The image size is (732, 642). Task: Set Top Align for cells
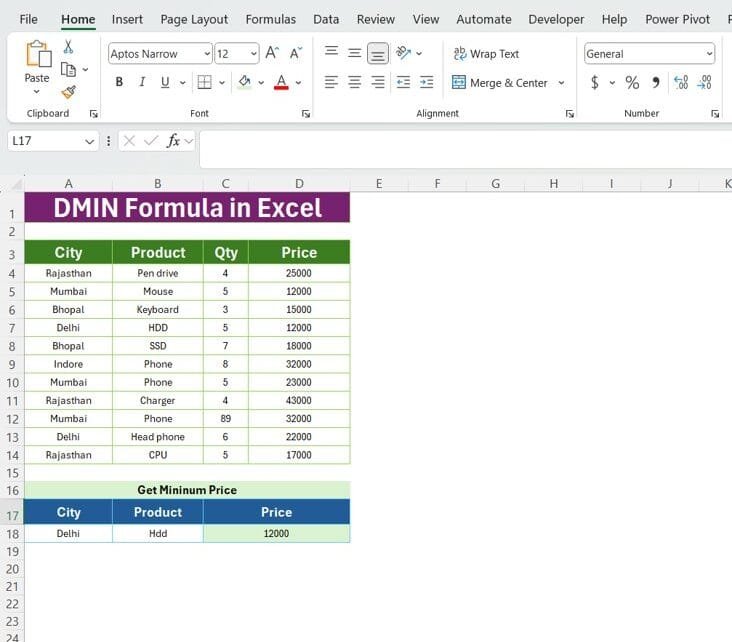[331, 52]
